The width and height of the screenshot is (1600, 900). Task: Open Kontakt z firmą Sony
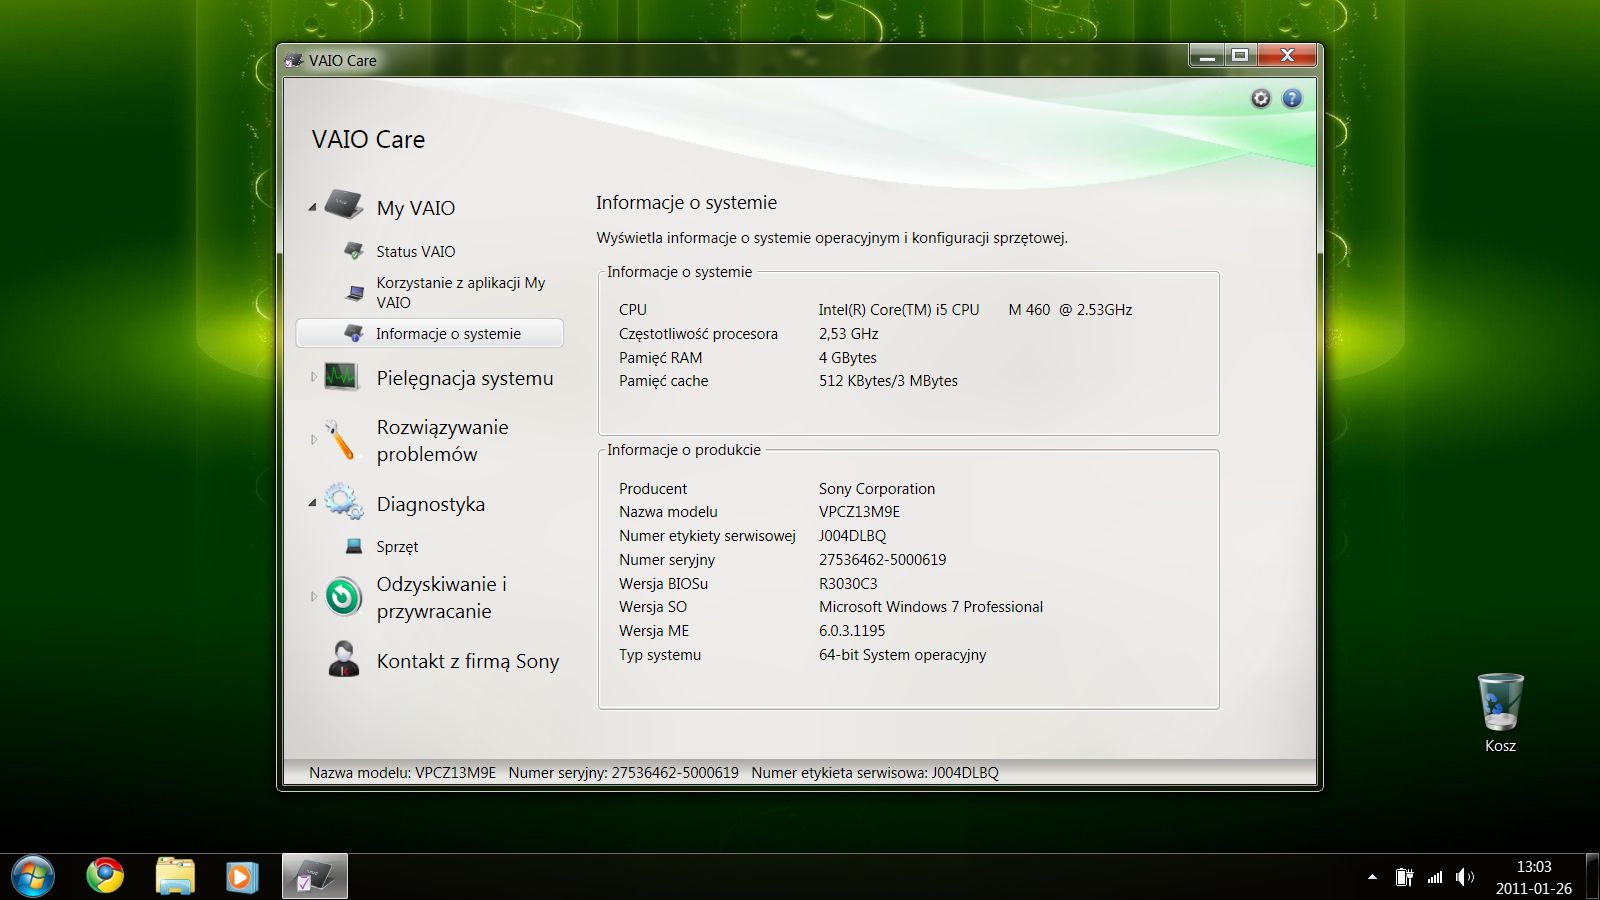point(468,661)
